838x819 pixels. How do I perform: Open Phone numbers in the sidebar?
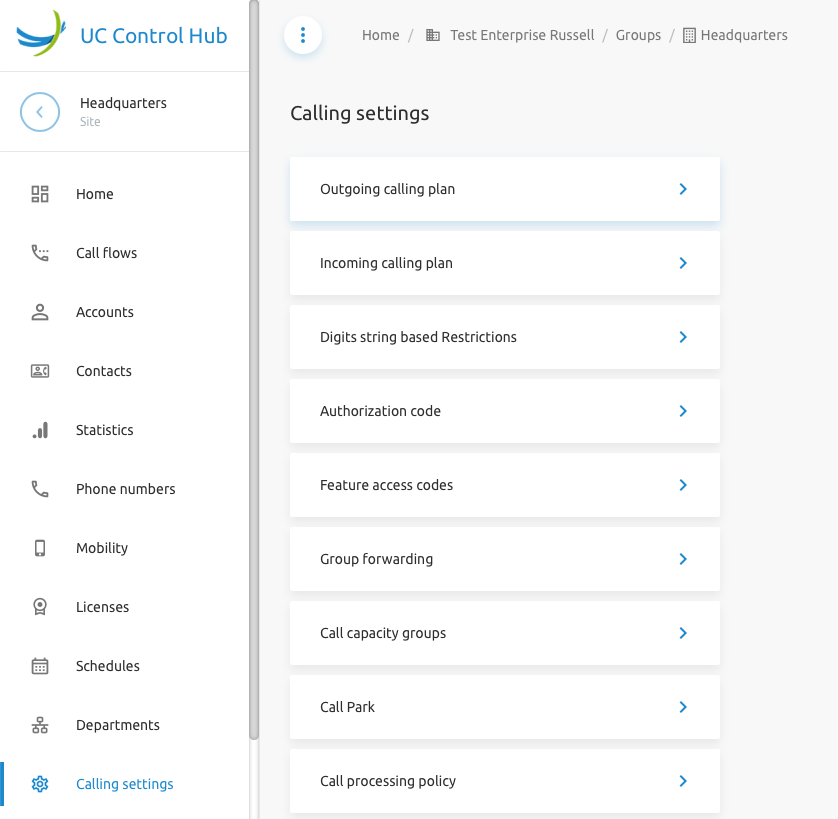[125, 489]
